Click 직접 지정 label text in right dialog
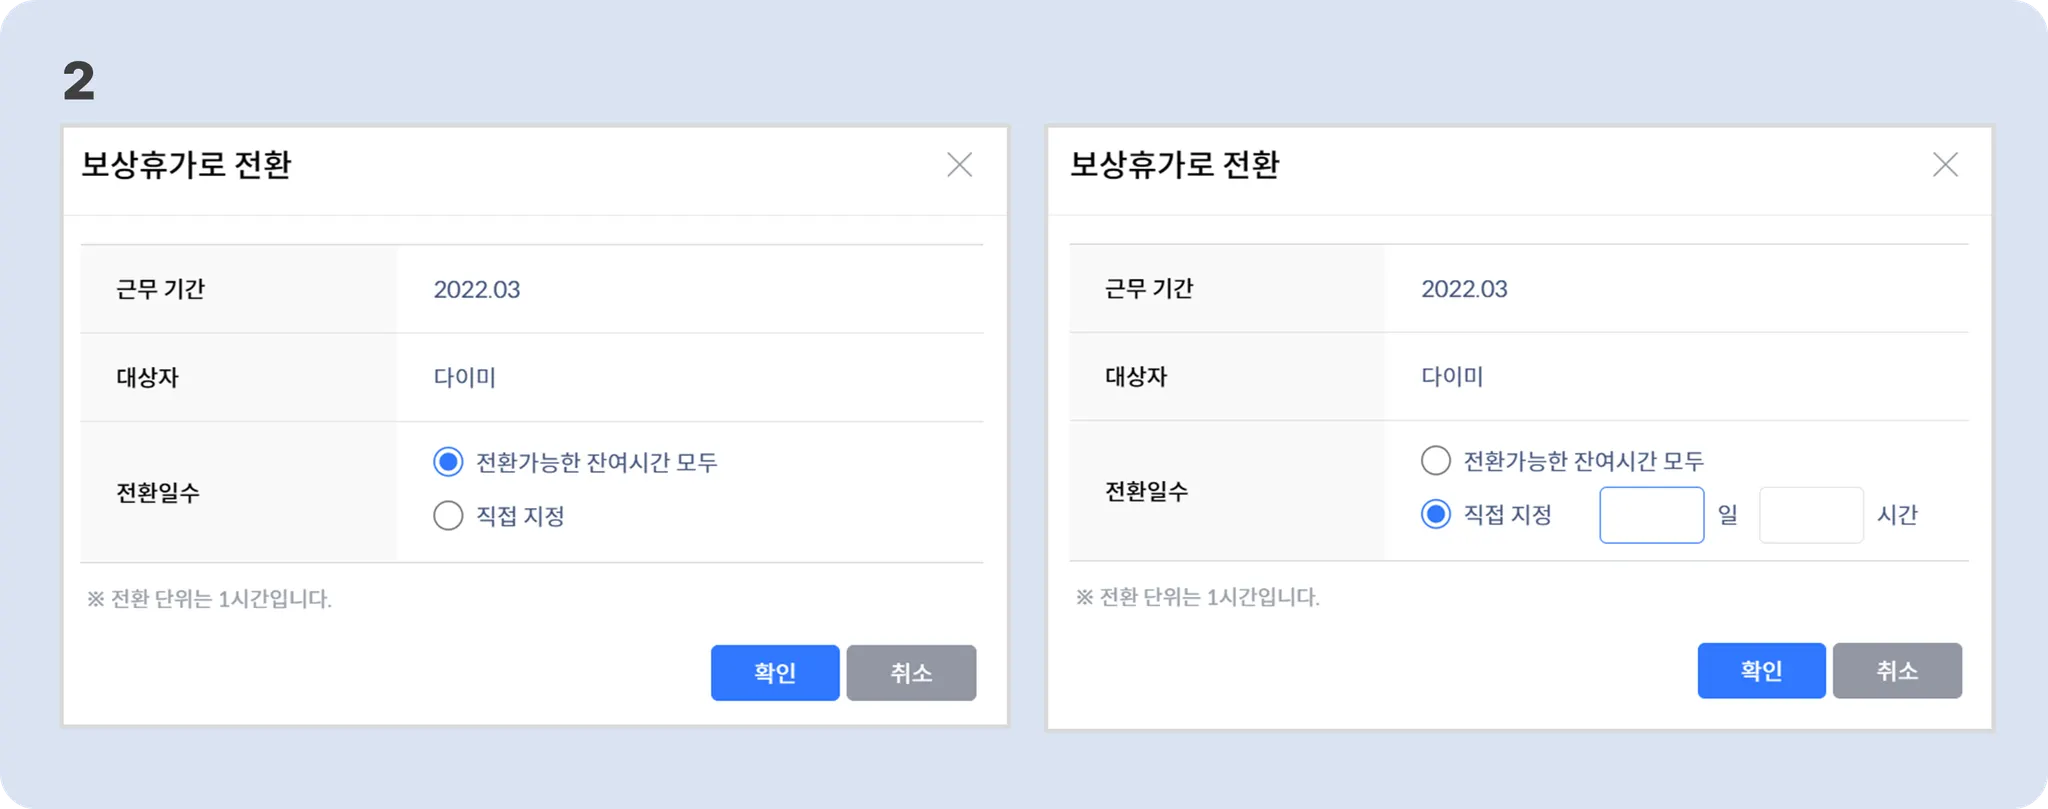The height and width of the screenshot is (809, 2048). 1507,515
